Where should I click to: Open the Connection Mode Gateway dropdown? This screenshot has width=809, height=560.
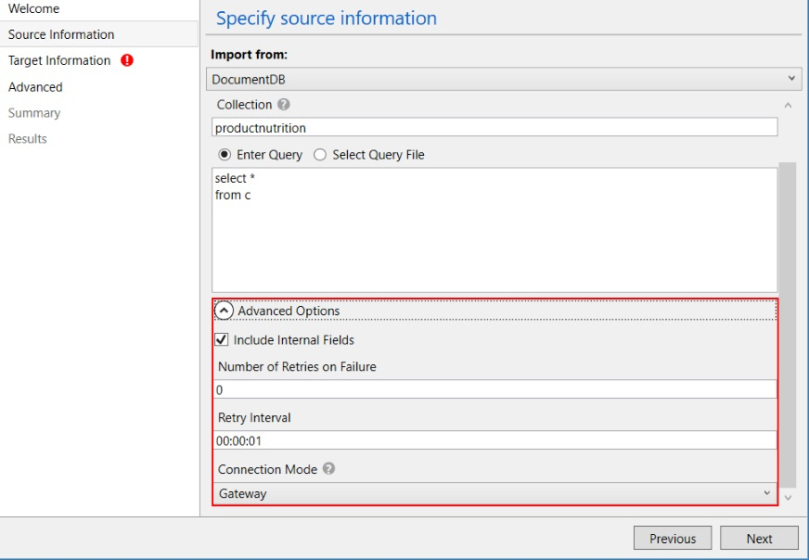click(495, 494)
